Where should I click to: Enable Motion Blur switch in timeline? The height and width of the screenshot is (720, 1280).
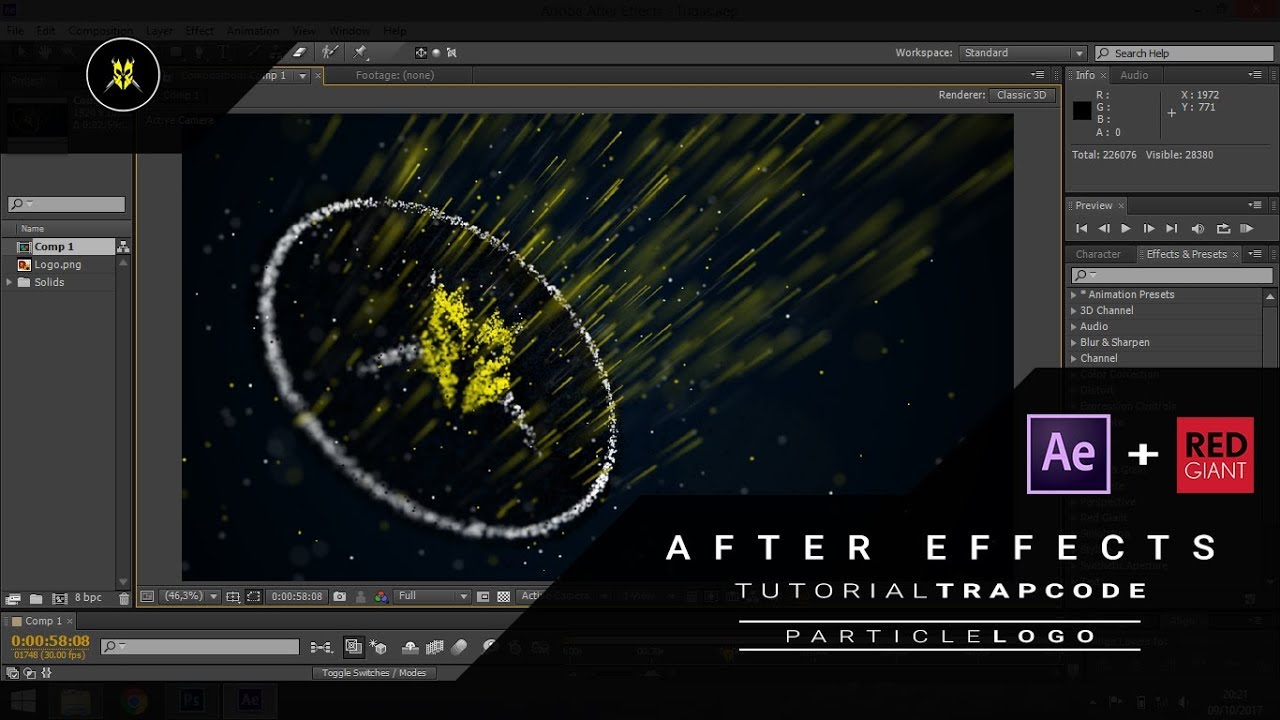coord(459,647)
